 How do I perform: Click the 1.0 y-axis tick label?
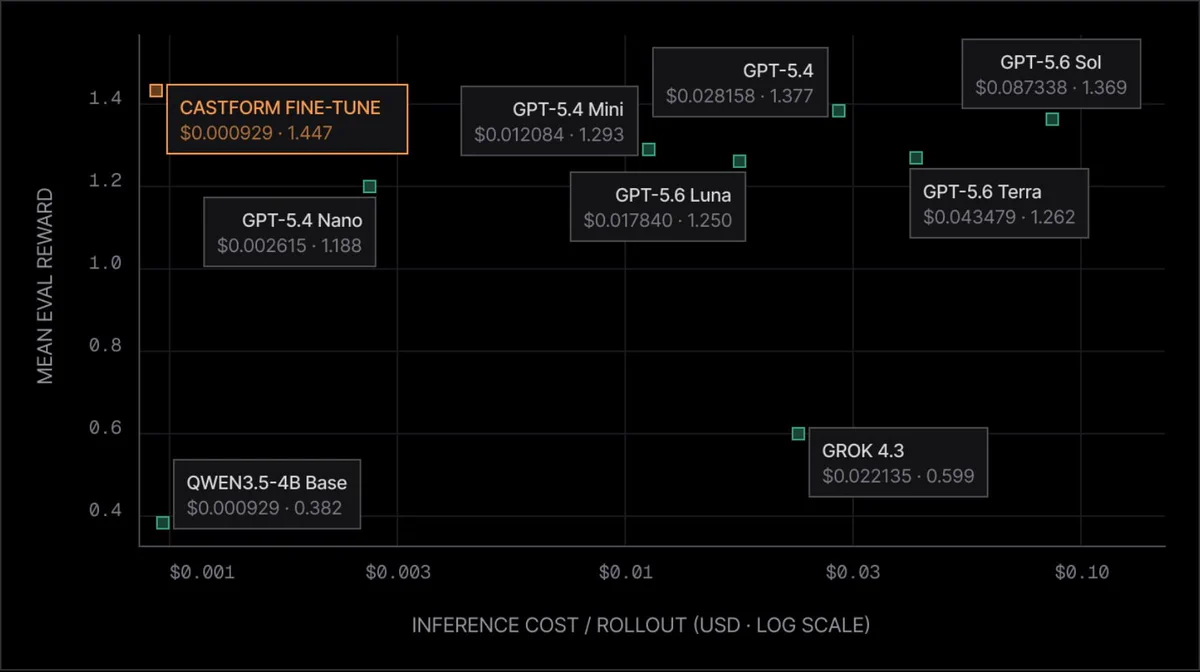[x=105, y=264]
